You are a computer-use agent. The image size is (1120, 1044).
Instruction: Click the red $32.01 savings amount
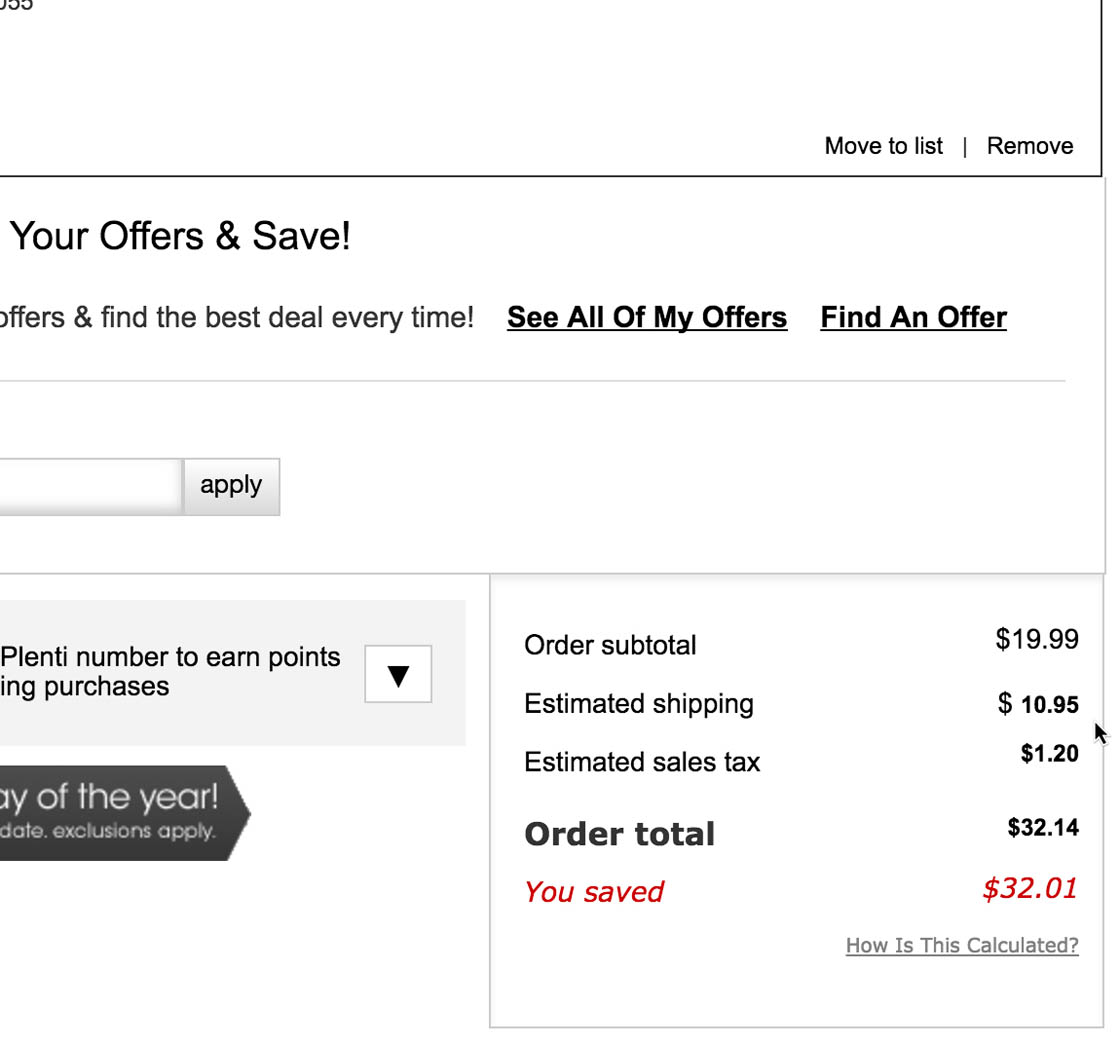1030,888
